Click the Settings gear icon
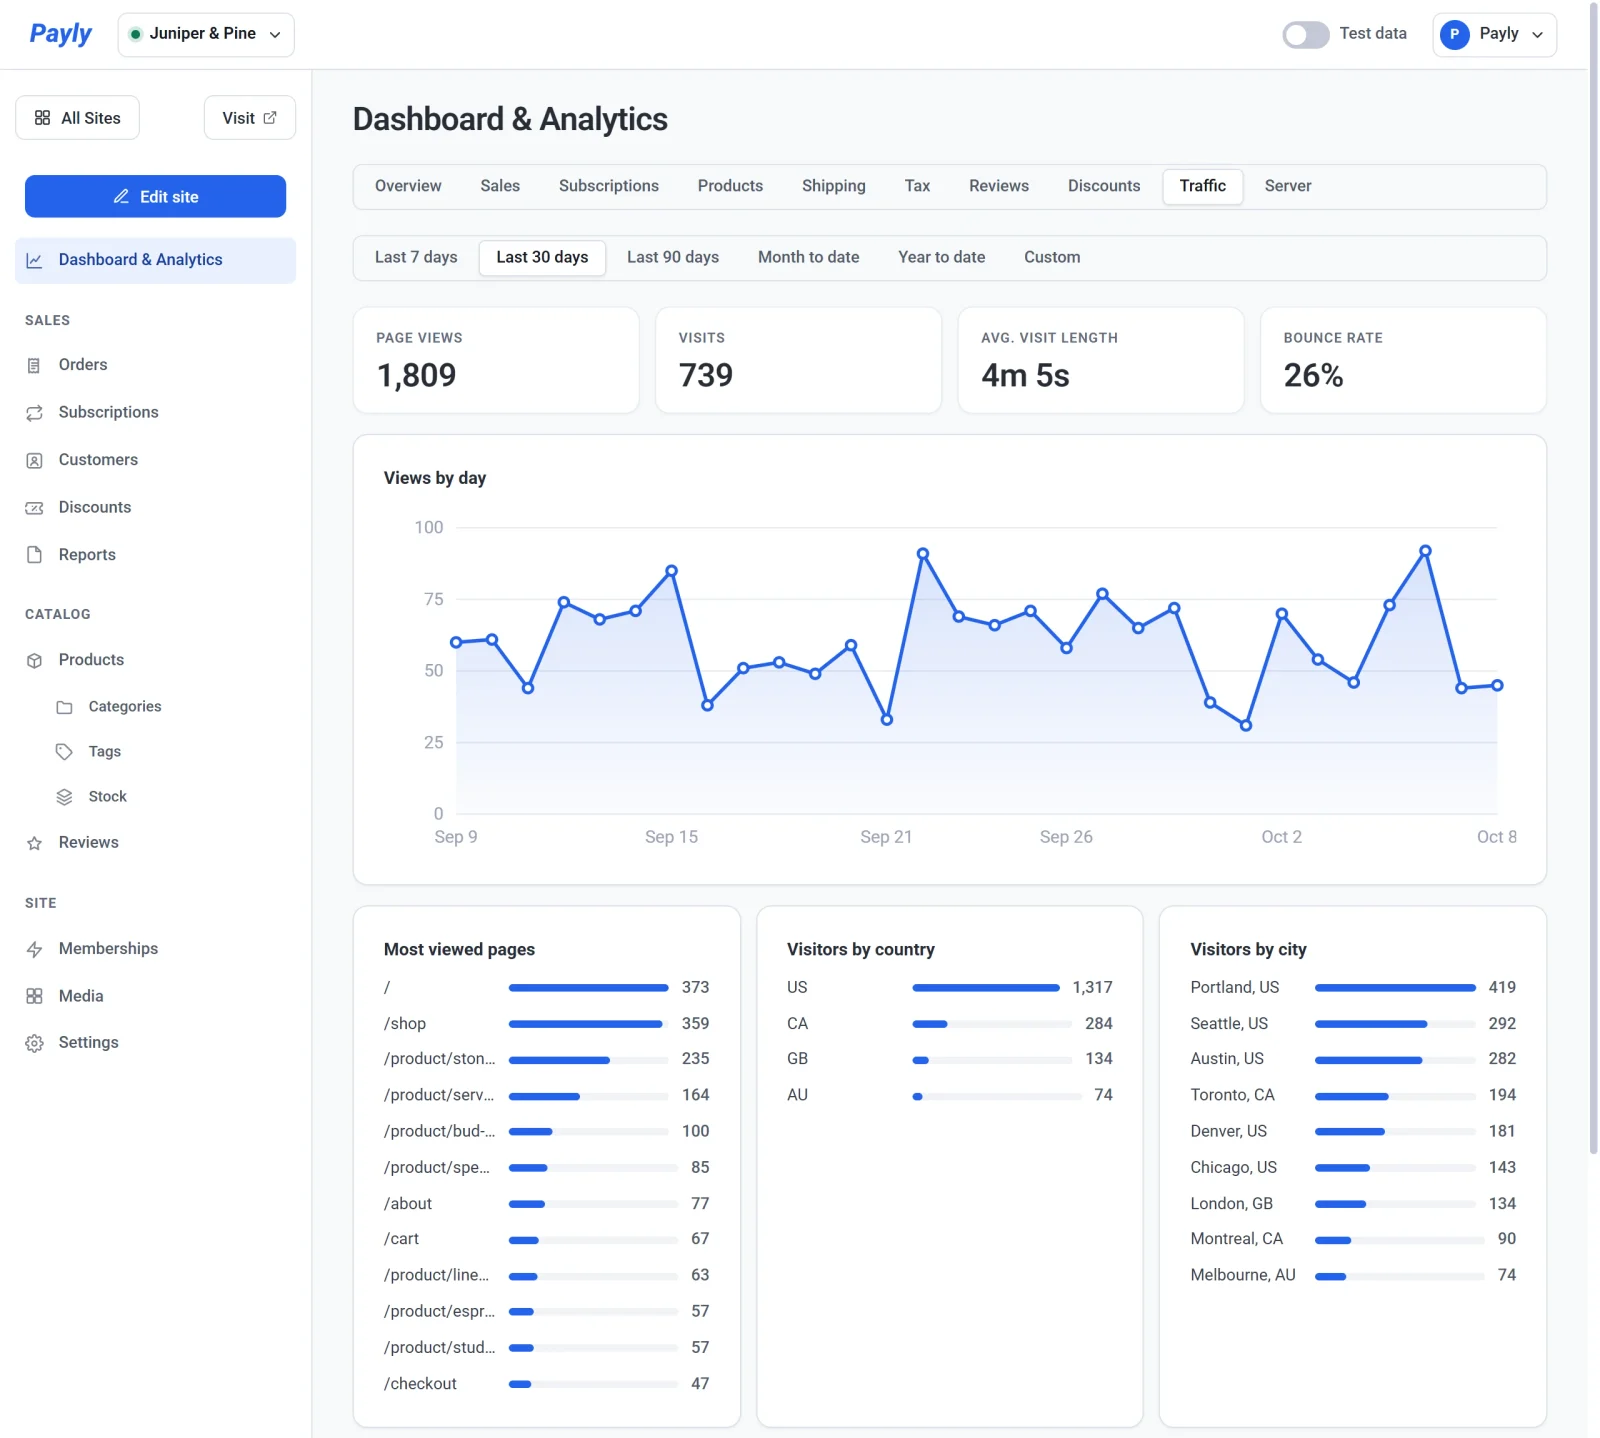1600x1438 pixels. (34, 1043)
